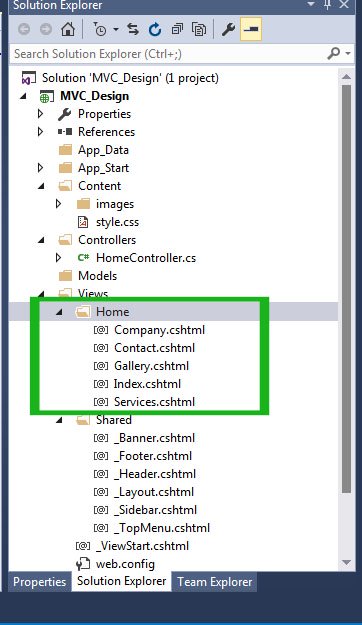Toggle Preview Selected Items button
Viewport: 362px width, 625px height.
(251, 29)
